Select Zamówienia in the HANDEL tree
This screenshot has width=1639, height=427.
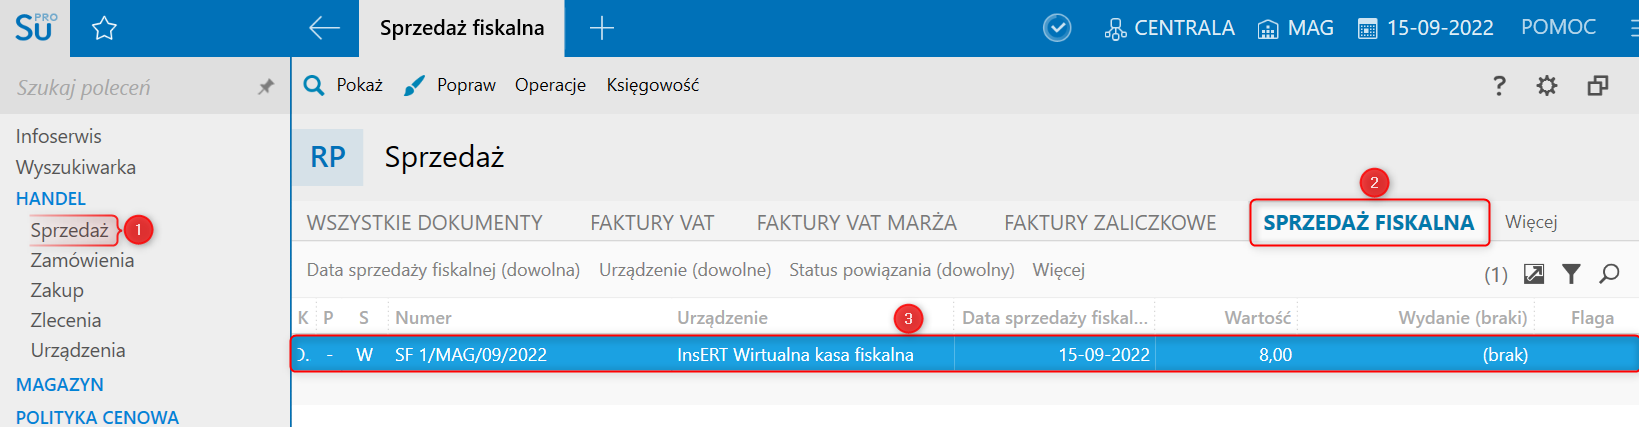pyautogui.click(x=82, y=260)
